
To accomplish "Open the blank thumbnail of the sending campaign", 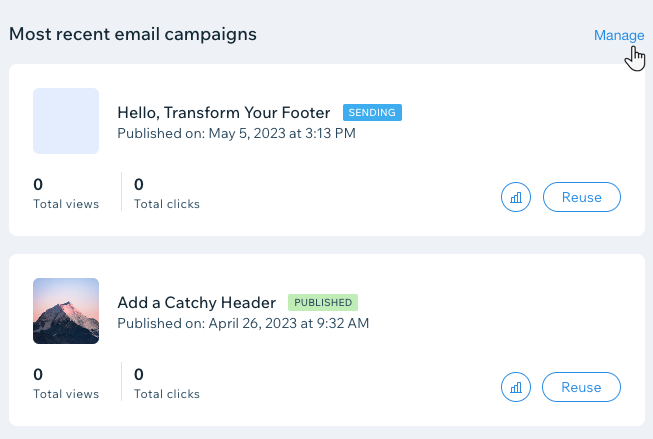I will [66, 121].
